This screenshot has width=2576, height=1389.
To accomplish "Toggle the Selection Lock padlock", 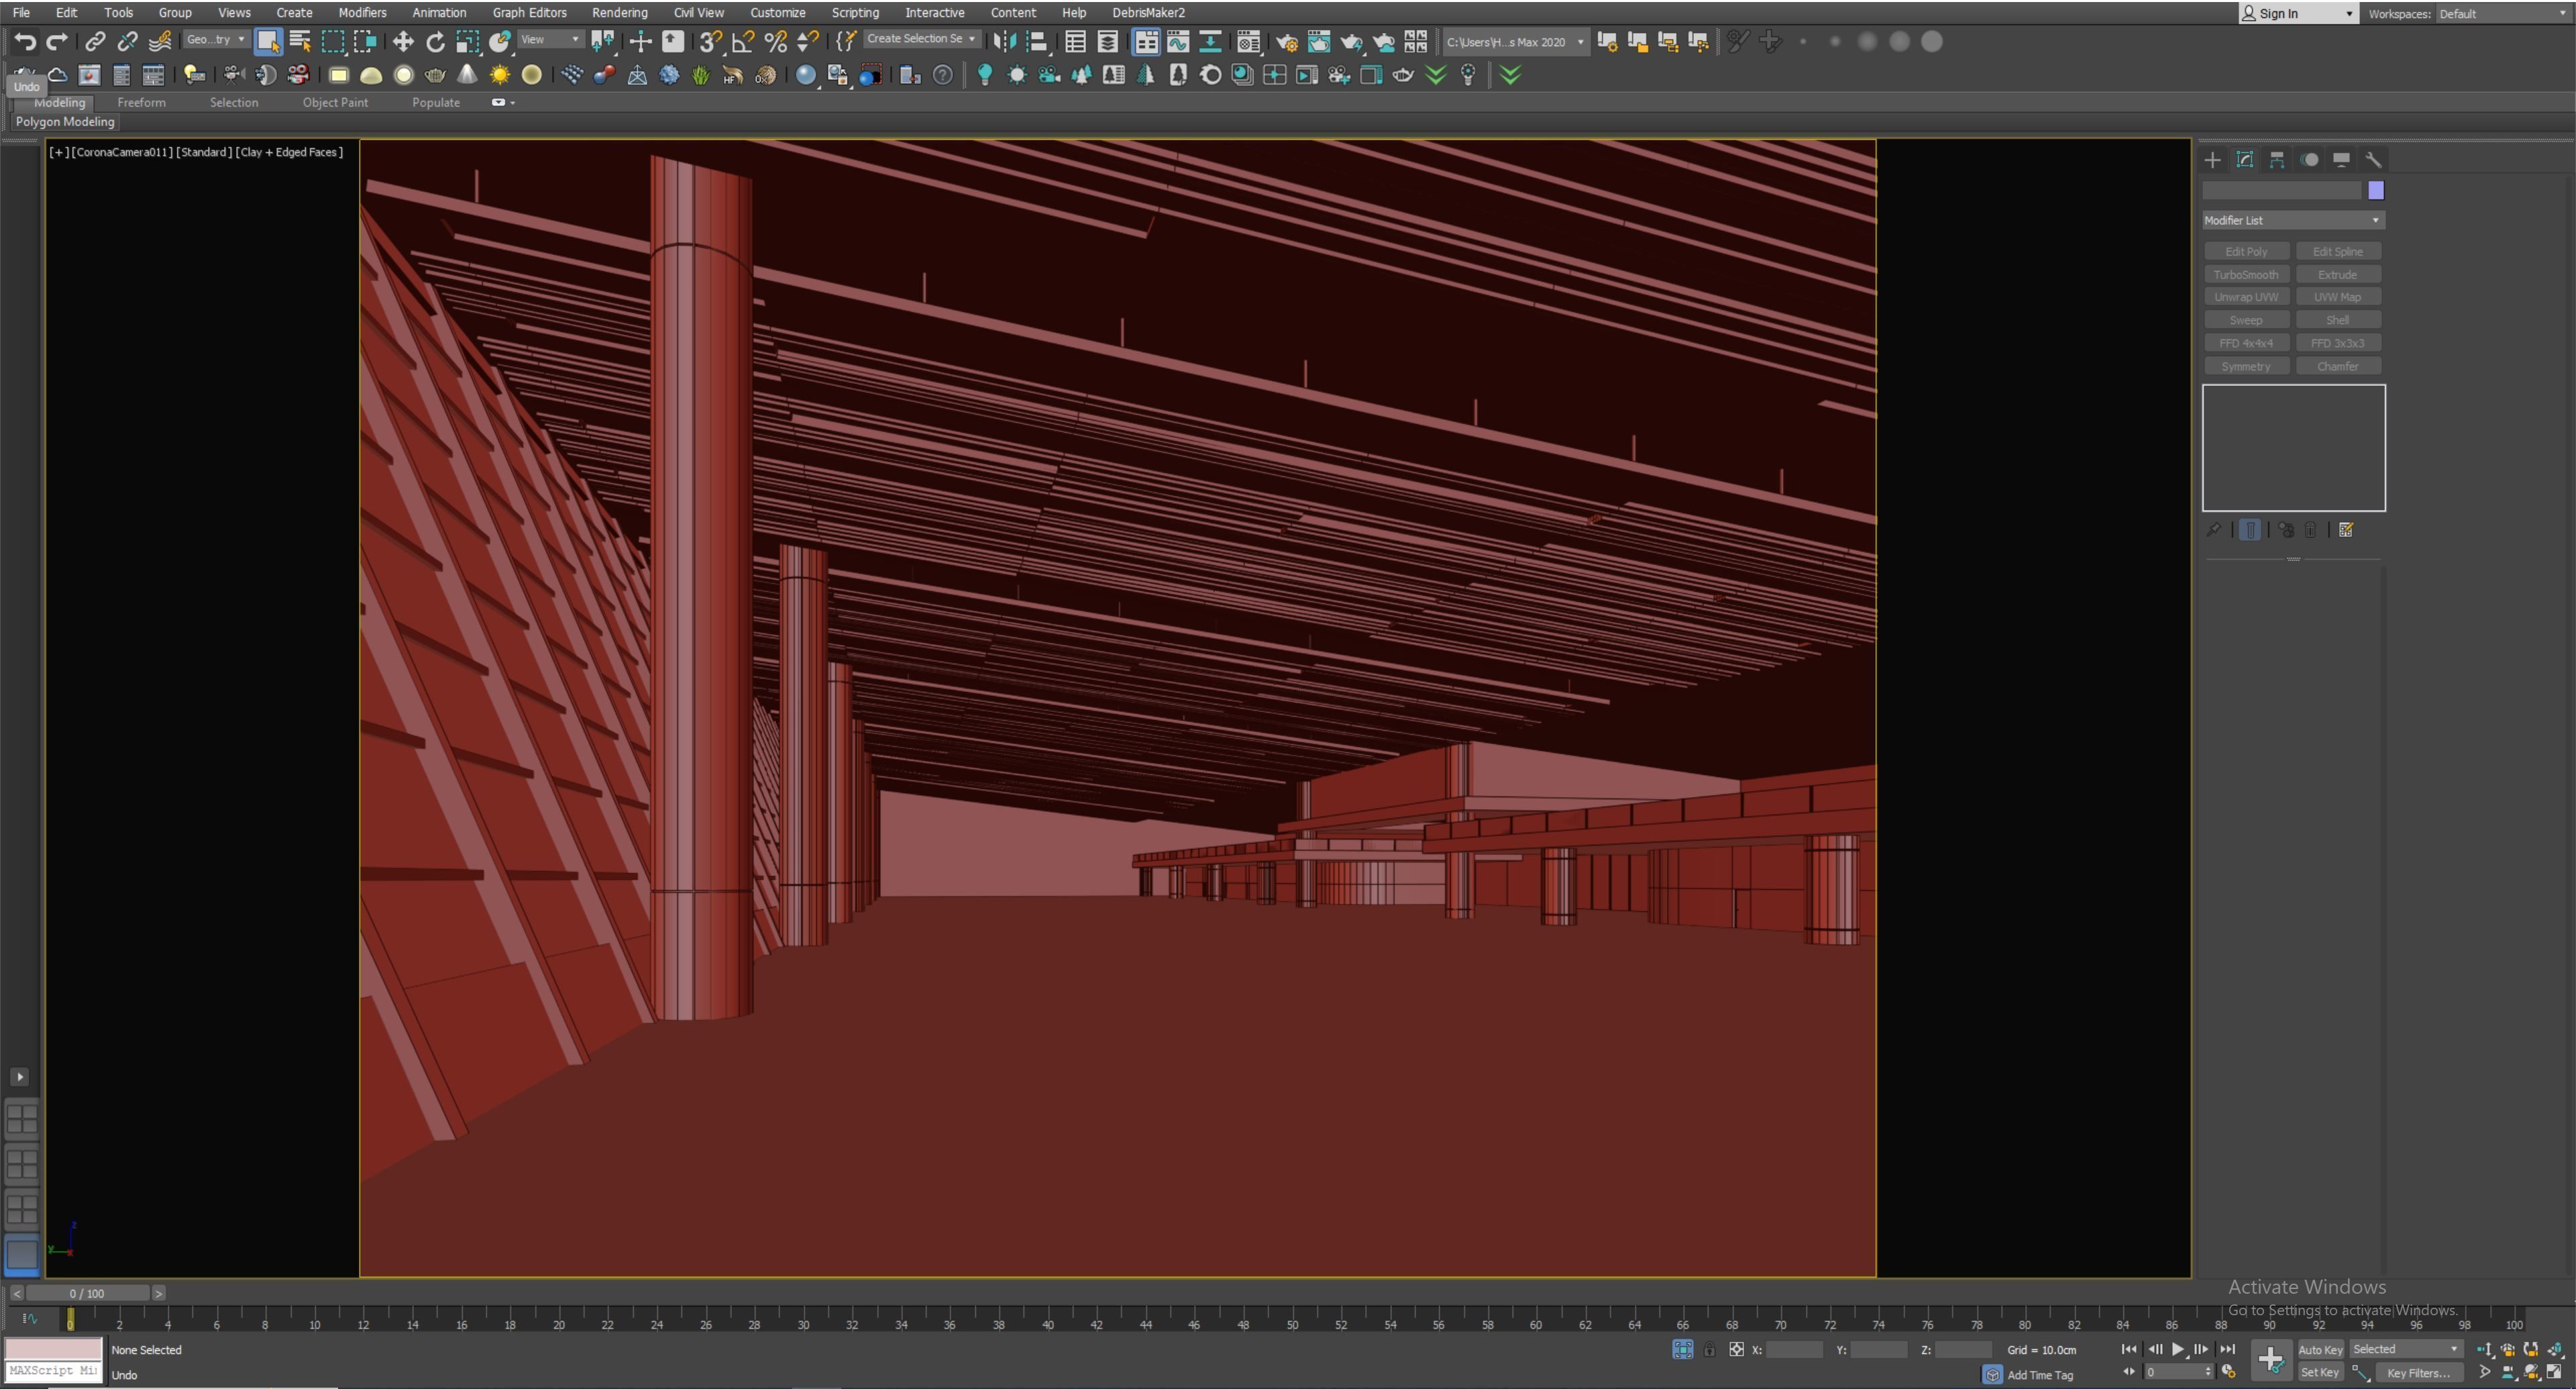I will [1710, 1350].
